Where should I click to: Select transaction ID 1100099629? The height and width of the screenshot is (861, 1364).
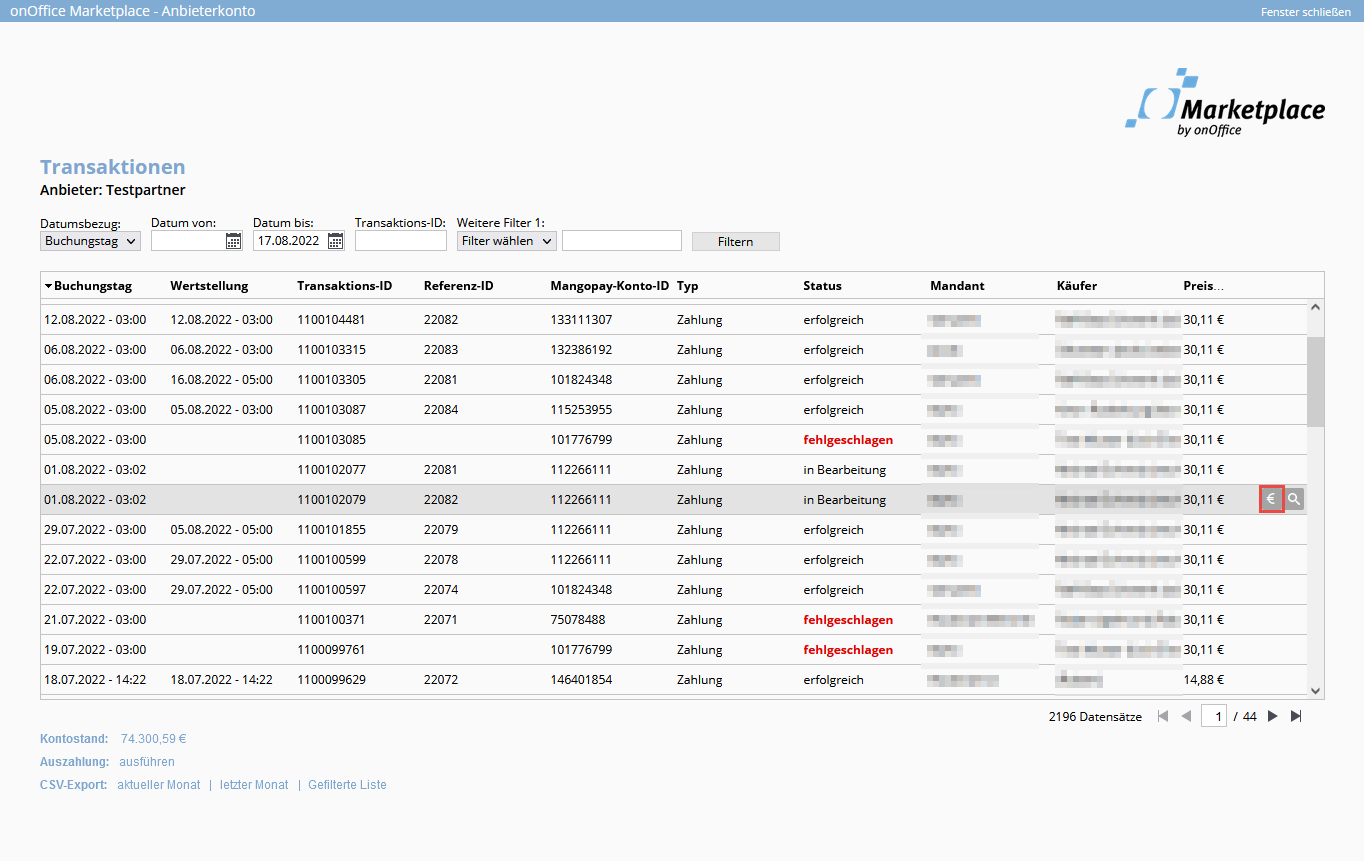(x=331, y=680)
